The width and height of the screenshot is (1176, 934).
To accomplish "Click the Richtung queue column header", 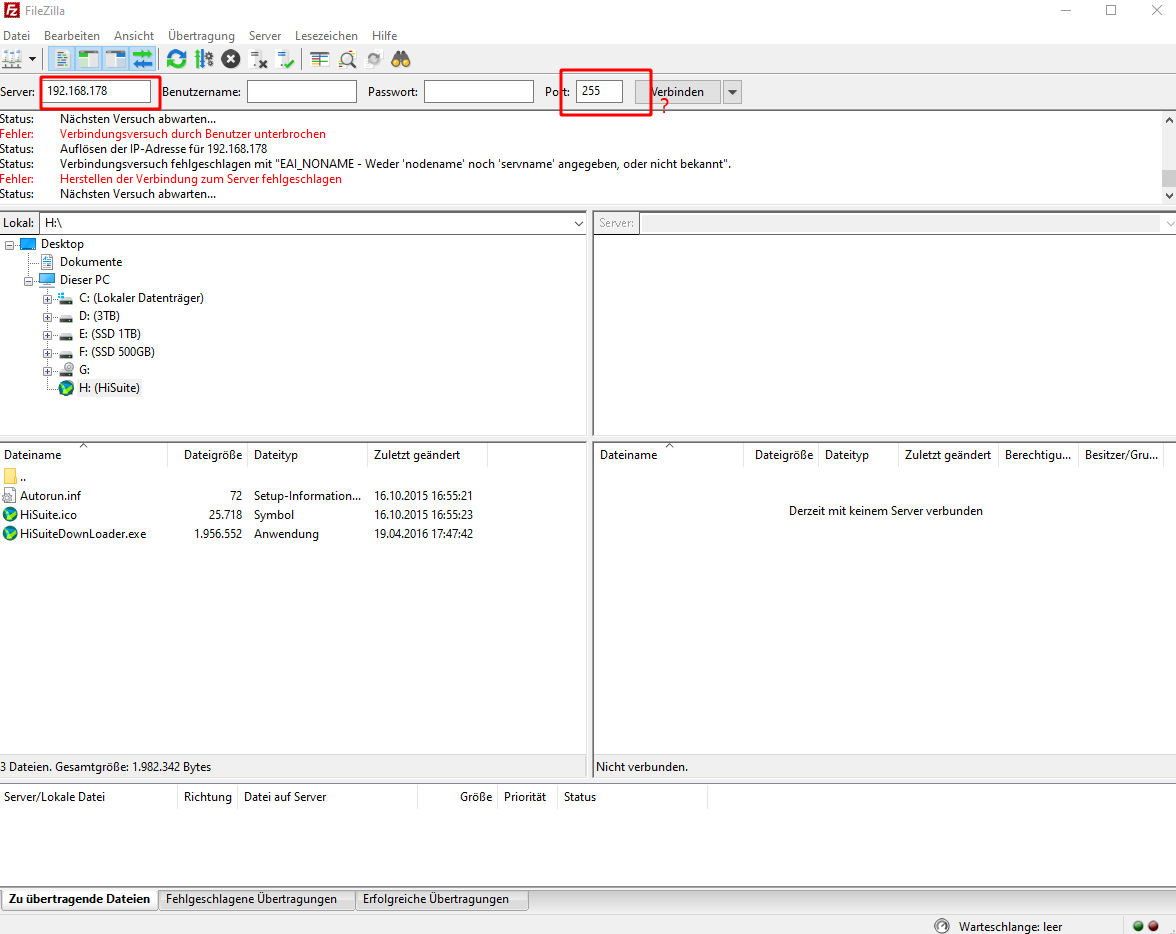I will (x=208, y=797).
